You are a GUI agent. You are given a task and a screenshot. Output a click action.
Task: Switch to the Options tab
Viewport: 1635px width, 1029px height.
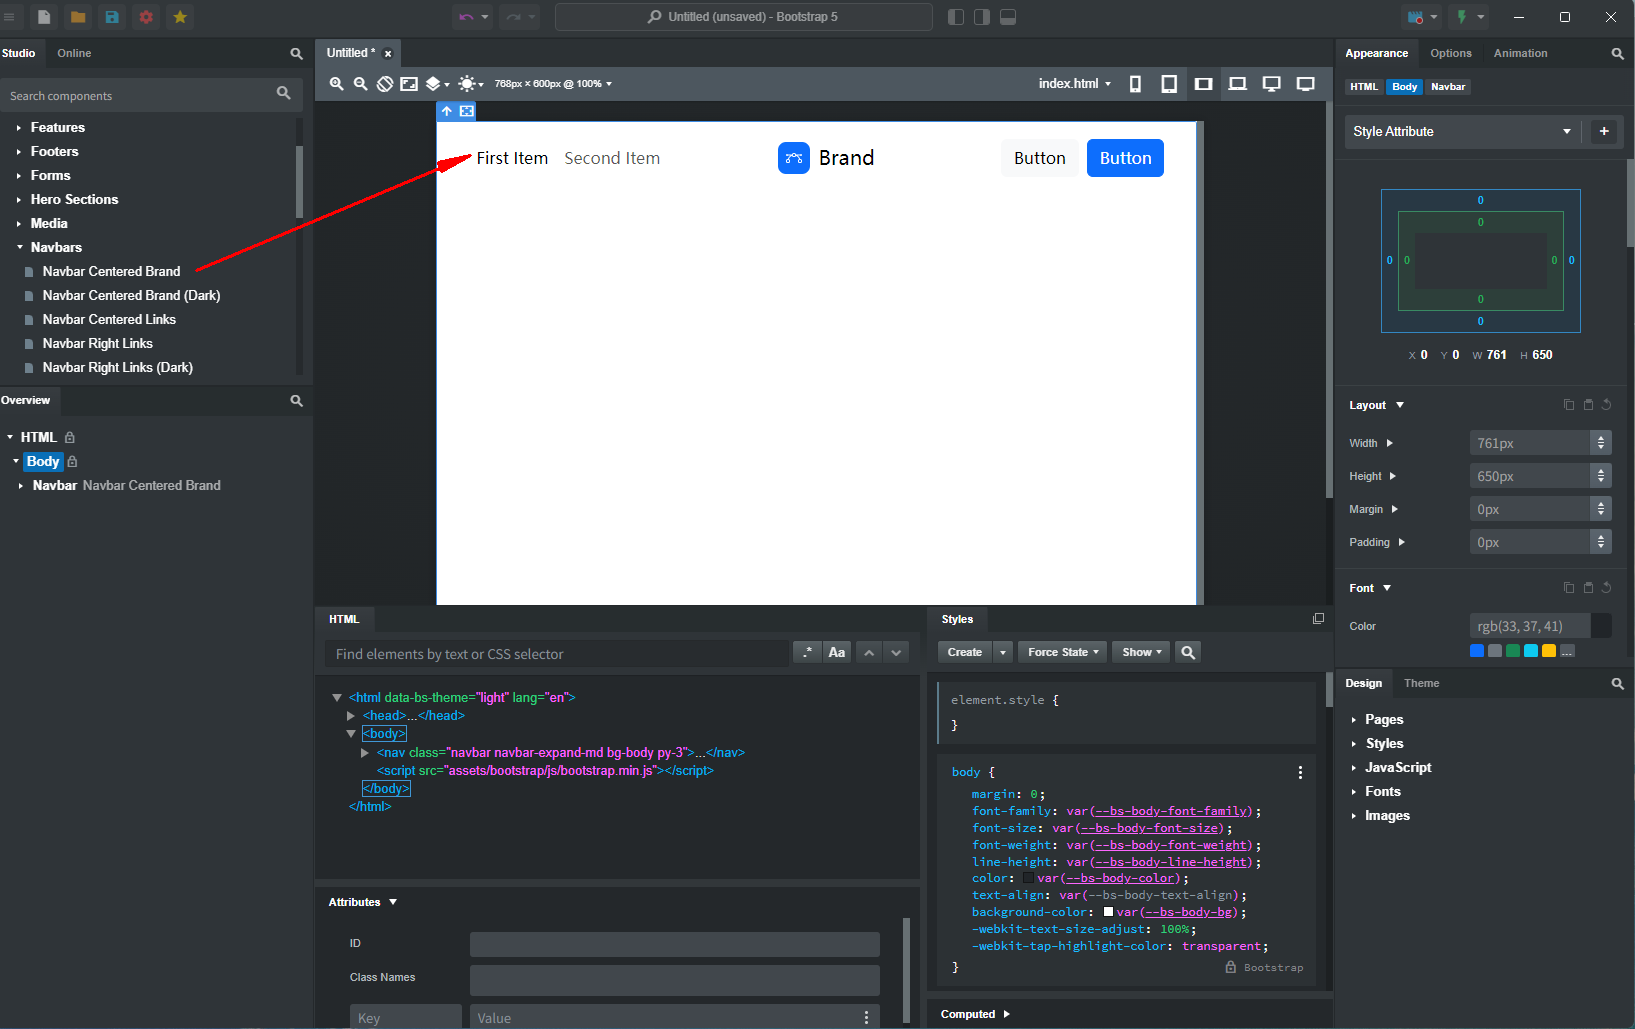point(1451,53)
